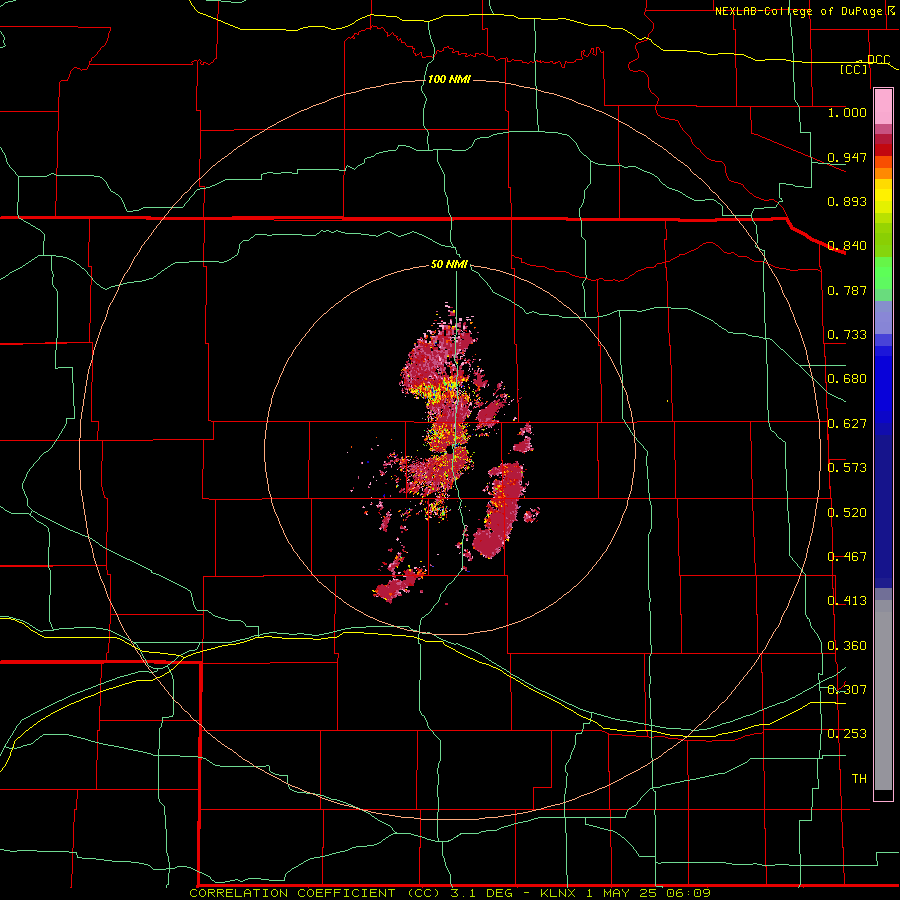Image resolution: width=900 pixels, height=900 pixels.
Task: Click the 0.787 scale value
Action: [x=847, y=290]
